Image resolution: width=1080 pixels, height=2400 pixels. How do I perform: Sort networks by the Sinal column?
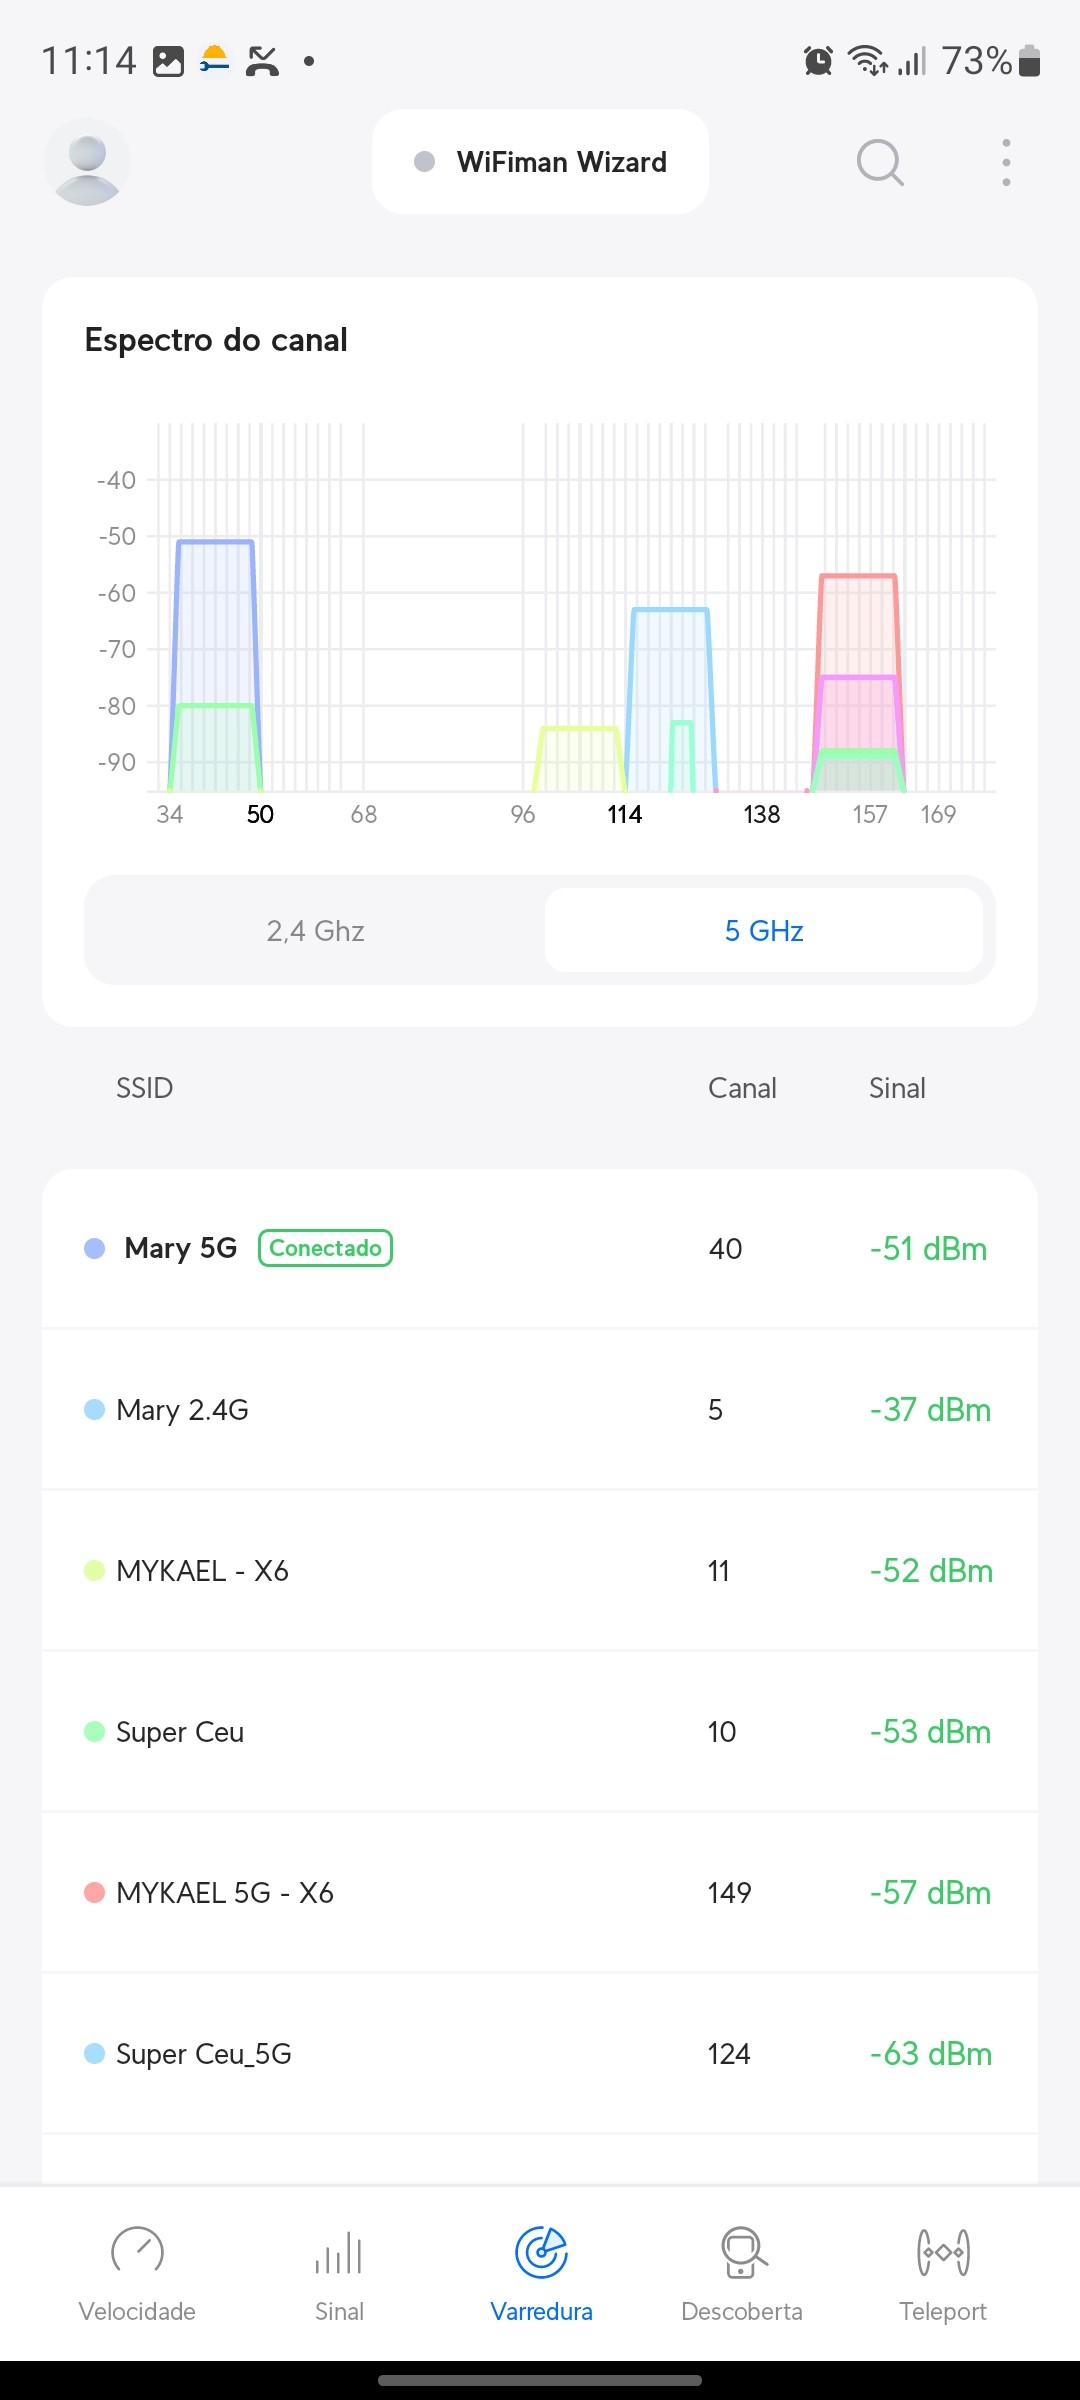(897, 1088)
